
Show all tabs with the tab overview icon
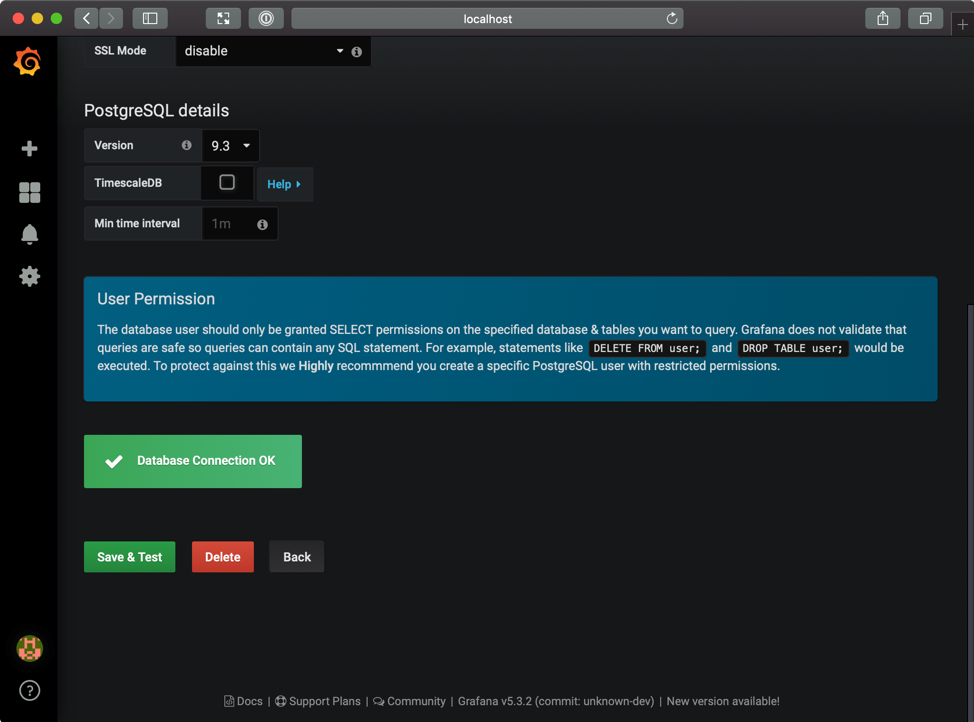pyautogui.click(x=926, y=19)
